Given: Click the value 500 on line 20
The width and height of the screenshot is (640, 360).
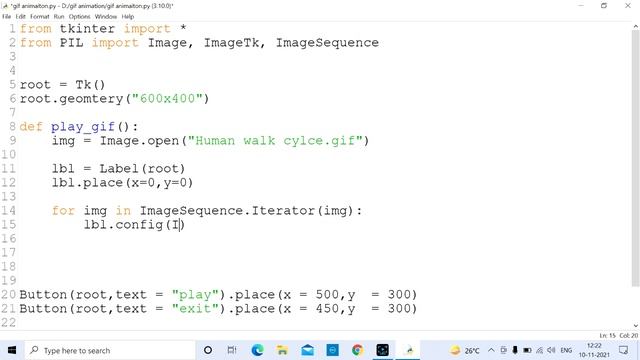Looking at the screenshot, I should click(x=327, y=295).
